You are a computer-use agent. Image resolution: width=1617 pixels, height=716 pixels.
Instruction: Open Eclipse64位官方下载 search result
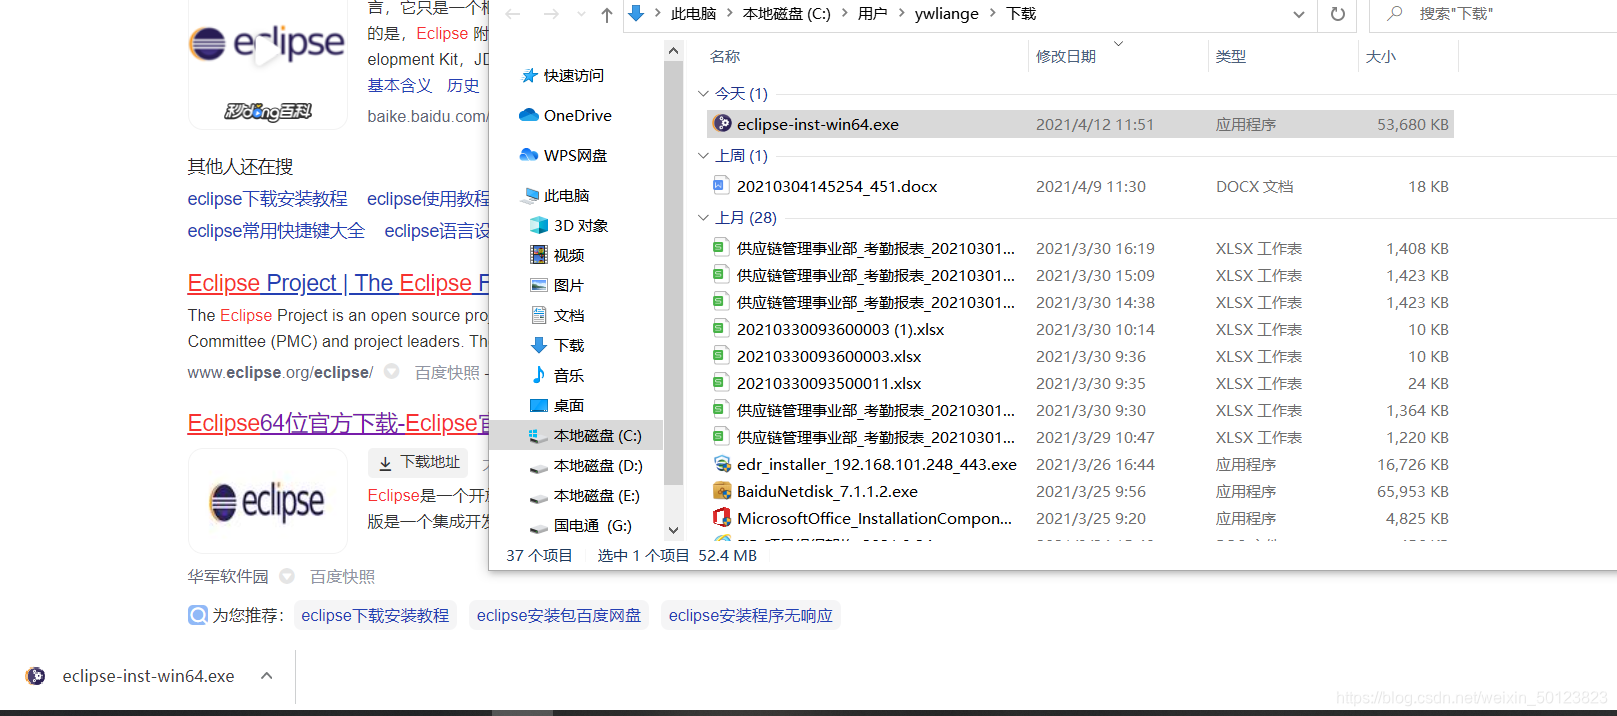point(338,423)
